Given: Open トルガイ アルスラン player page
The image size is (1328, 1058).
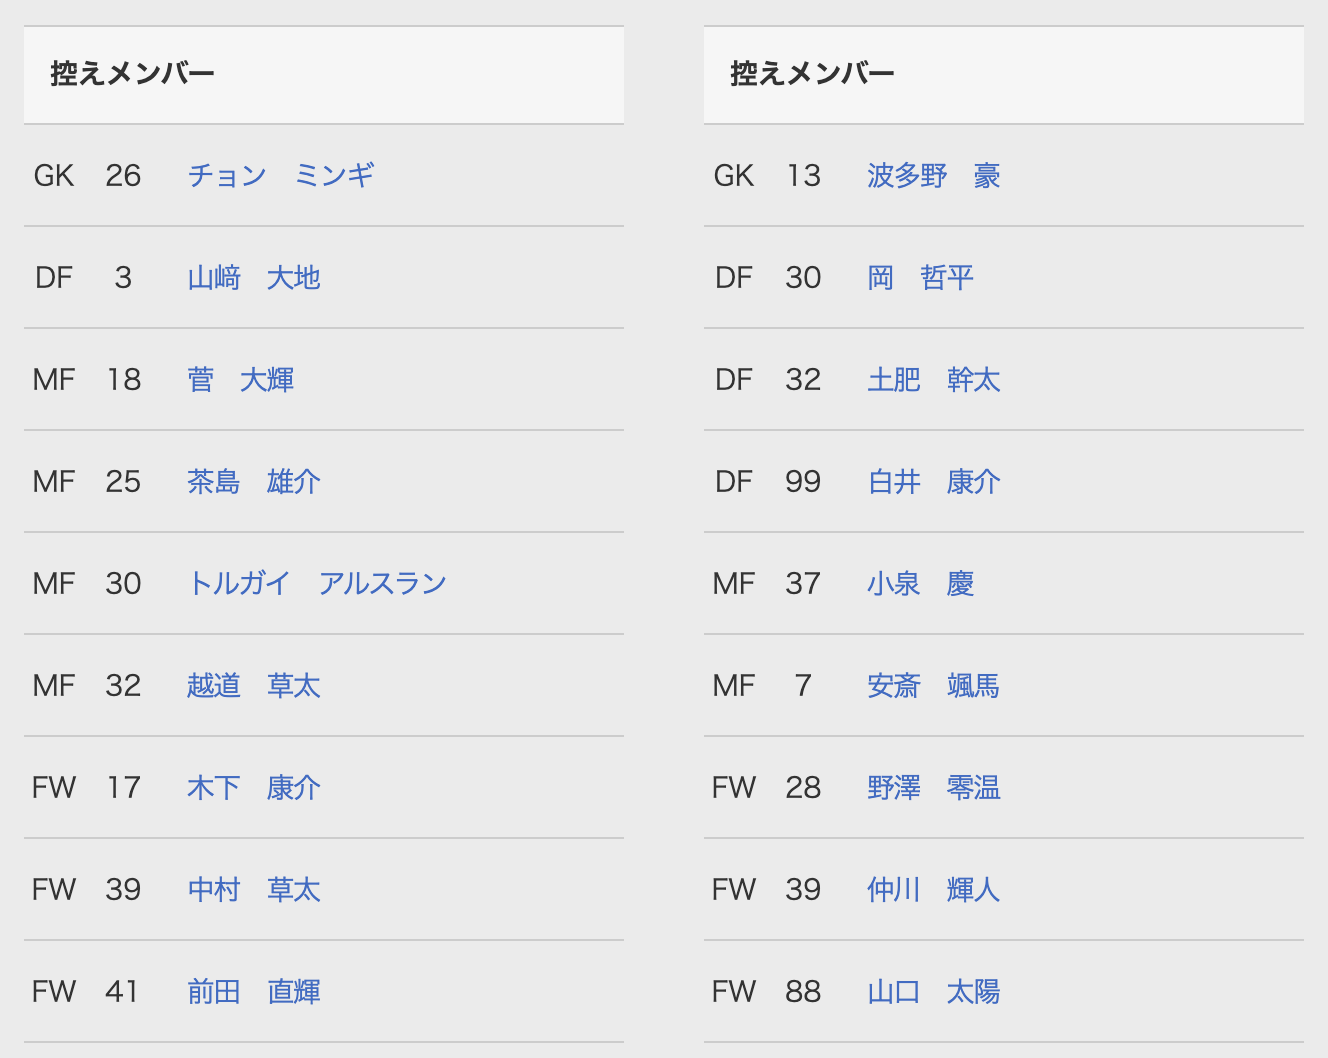Looking at the screenshot, I should [317, 584].
